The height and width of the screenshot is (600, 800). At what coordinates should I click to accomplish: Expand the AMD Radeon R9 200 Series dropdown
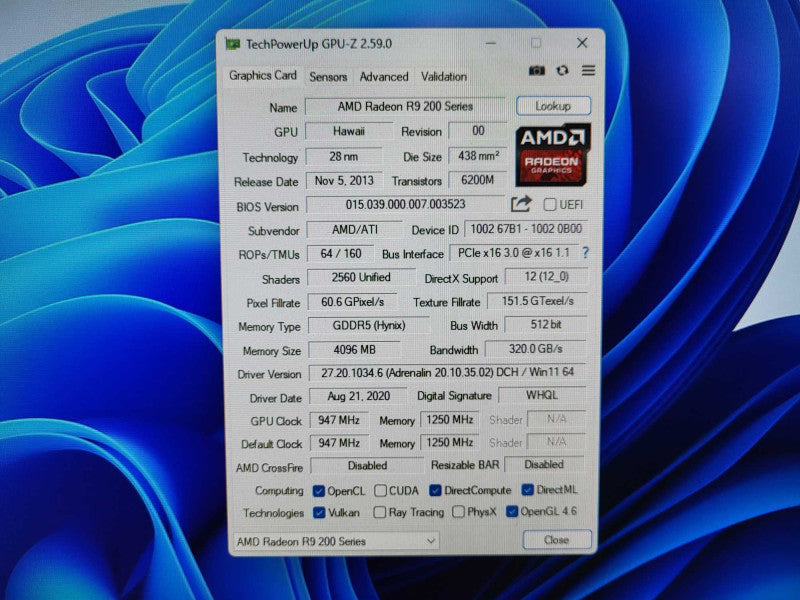coord(336,541)
